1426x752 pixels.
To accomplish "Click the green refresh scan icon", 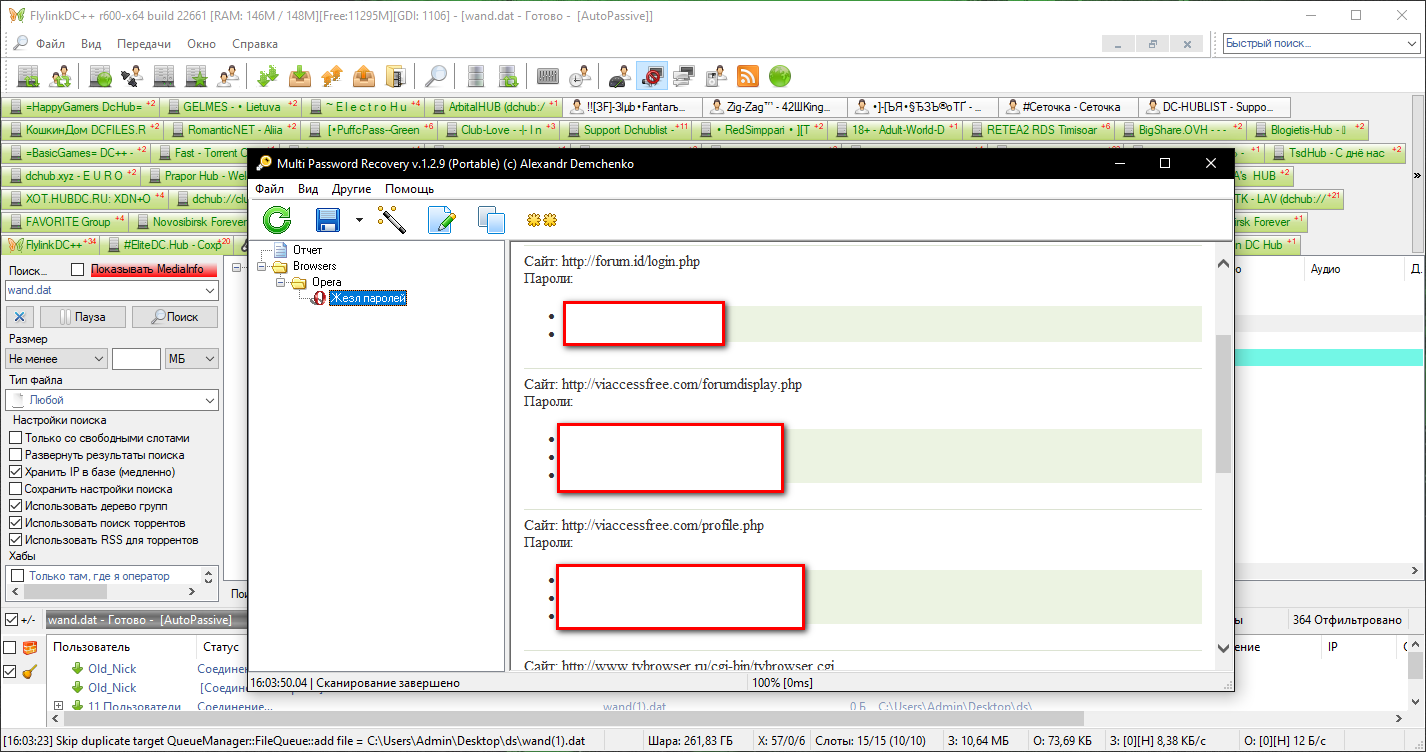I will pos(277,219).
